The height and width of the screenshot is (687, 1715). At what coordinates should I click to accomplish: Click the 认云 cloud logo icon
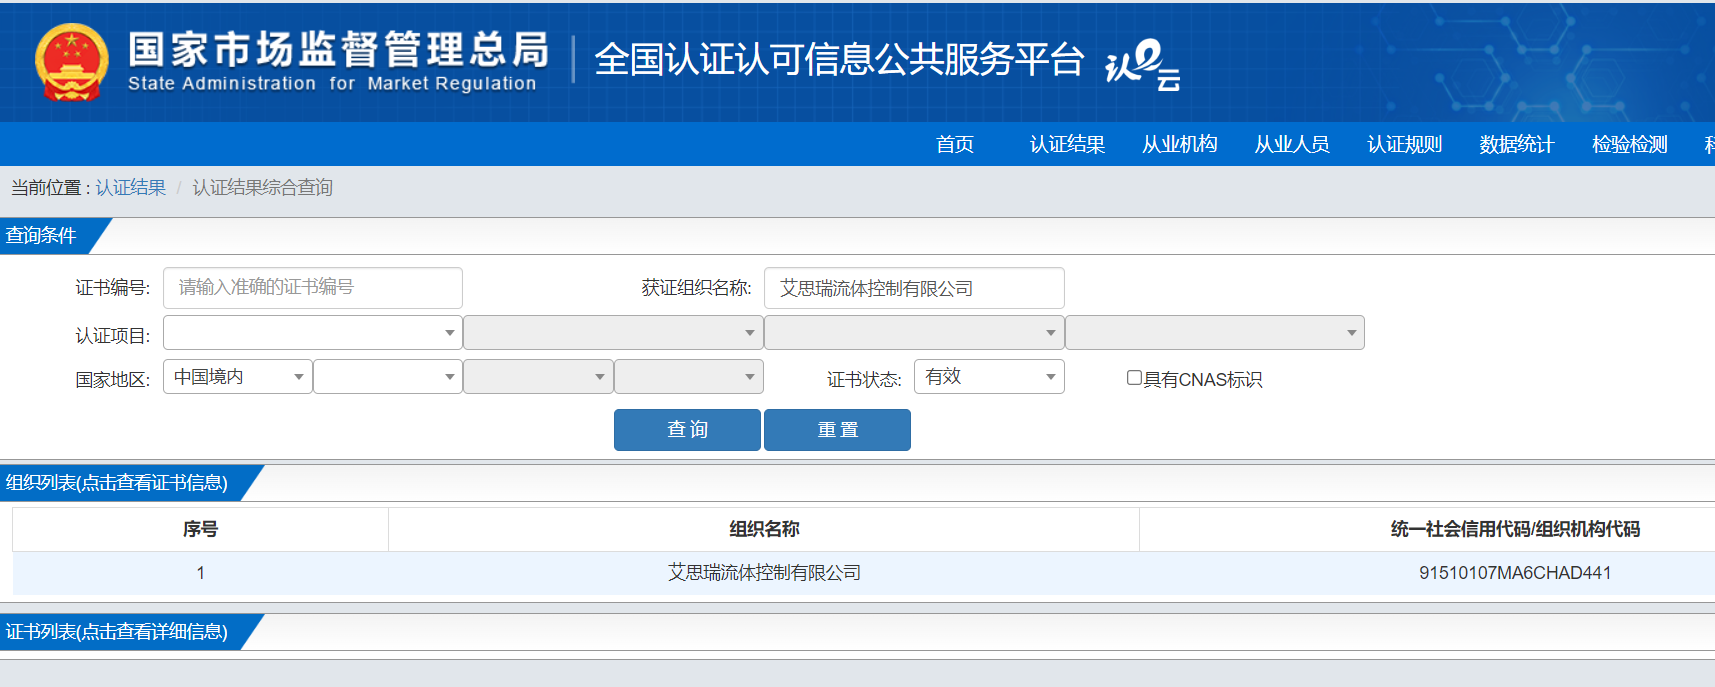click(x=1142, y=65)
